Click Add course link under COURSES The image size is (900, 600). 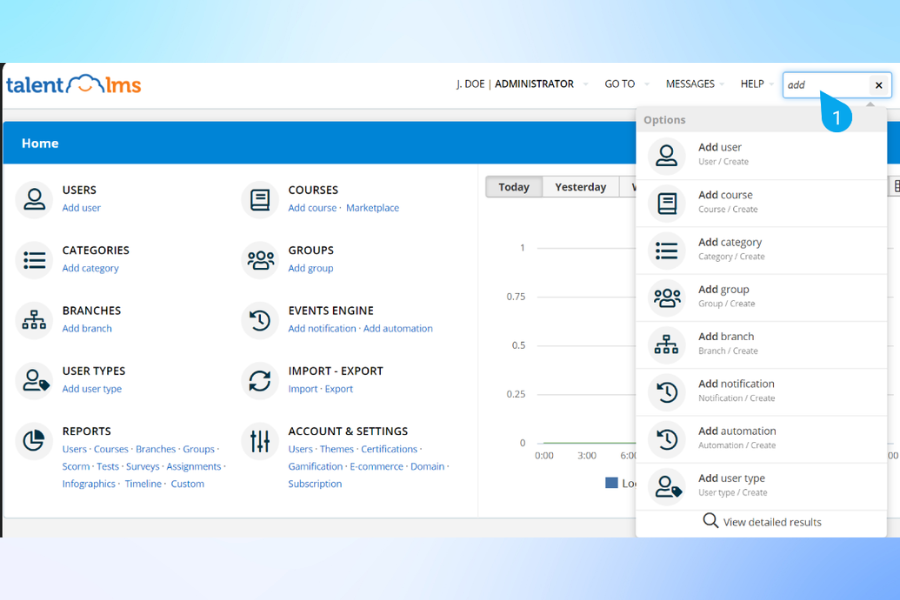pos(312,208)
